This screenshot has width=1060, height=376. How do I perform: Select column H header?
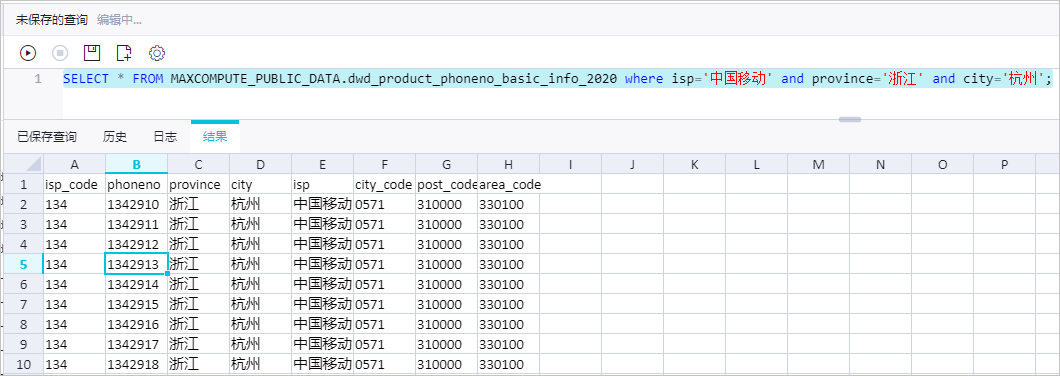[508, 164]
